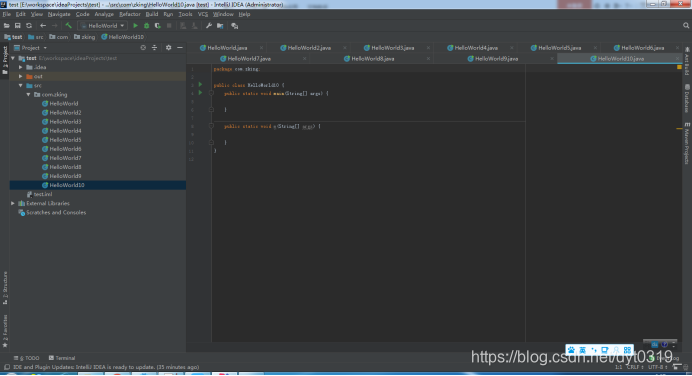Open the Terminal tool window
This screenshot has height=376, width=692.
(x=62, y=358)
